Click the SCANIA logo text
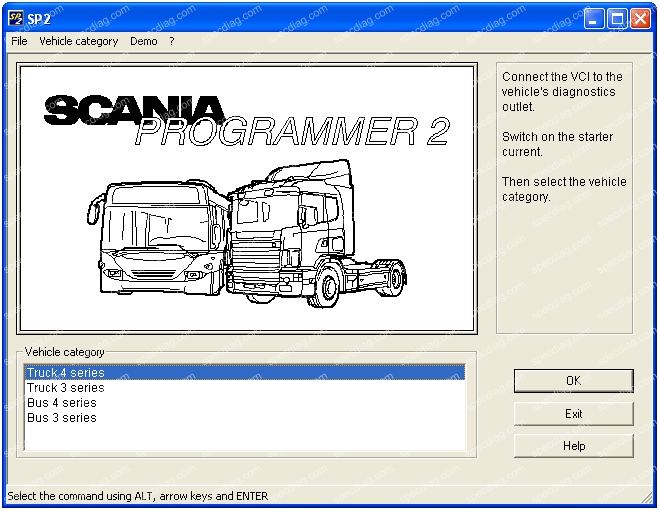This screenshot has width=659, height=511. point(135,109)
